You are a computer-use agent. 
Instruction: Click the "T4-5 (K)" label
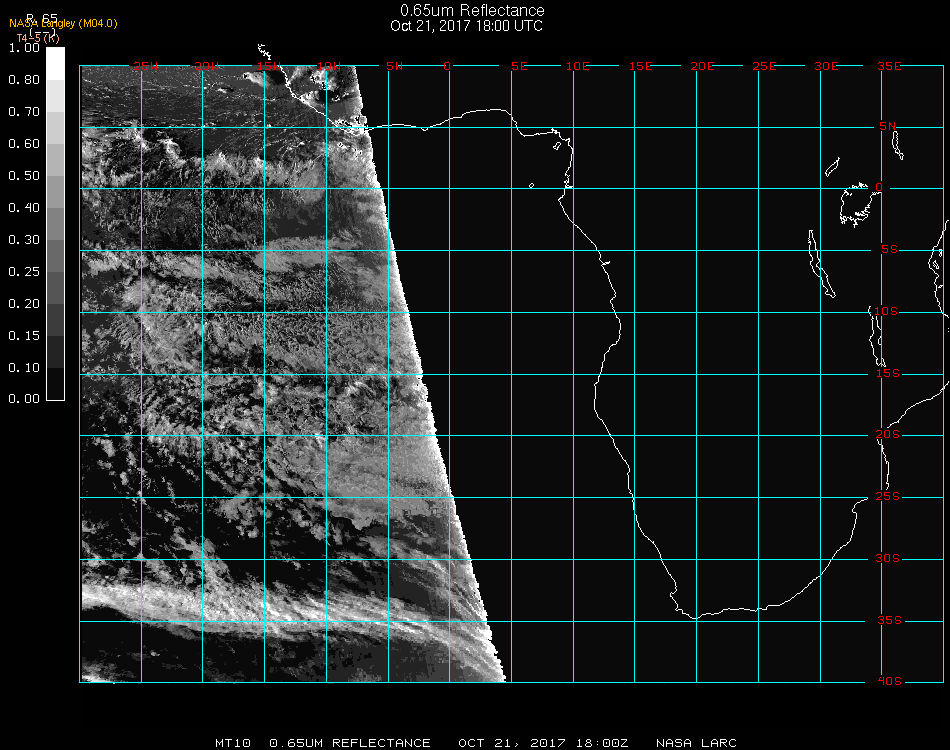click(38, 38)
